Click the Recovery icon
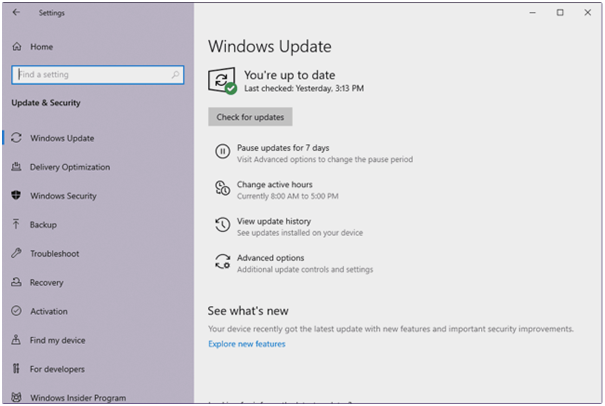Screen dimensions: 605x406 click(x=16, y=282)
